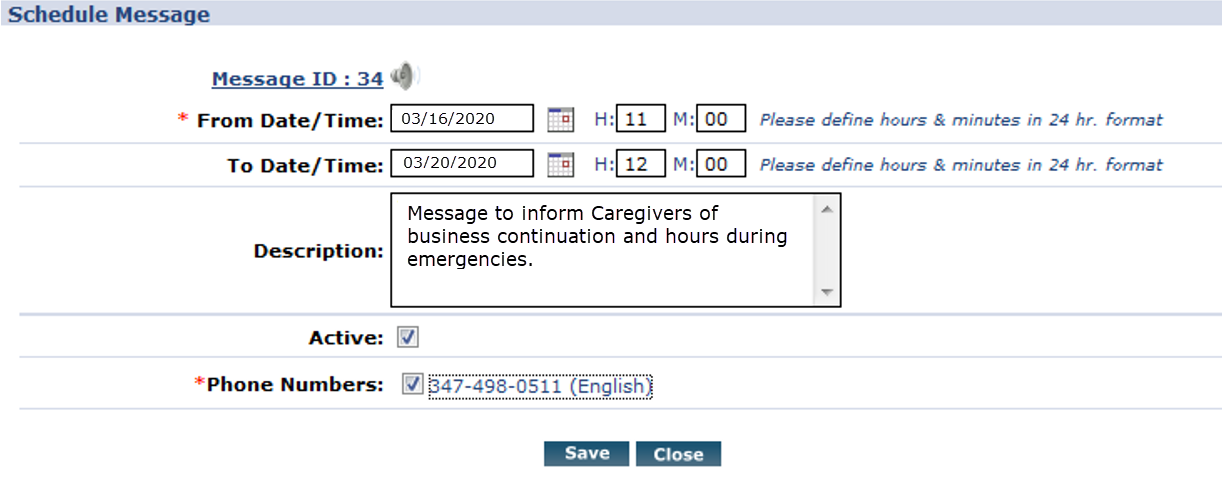Uncheck the 347-498-0511 phone number checkbox
The height and width of the screenshot is (478, 1222).
pyautogui.click(x=412, y=384)
